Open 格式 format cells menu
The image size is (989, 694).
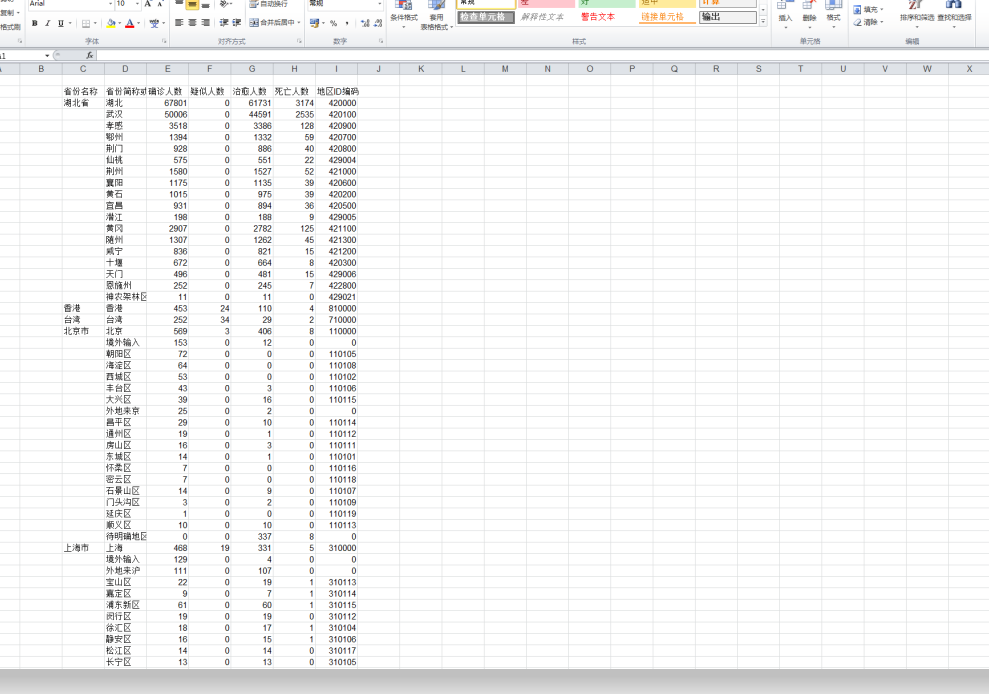[833, 15]
